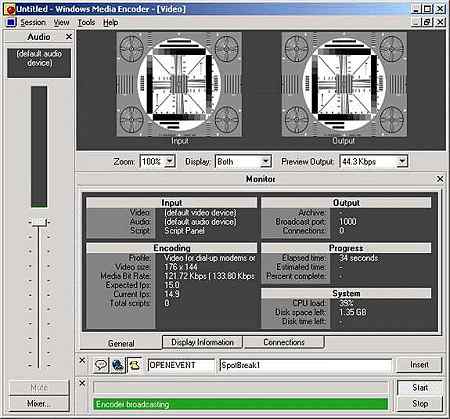Screen dimensions: 450x419
Task: Open the audio Mixer
Action: [39, 403]
